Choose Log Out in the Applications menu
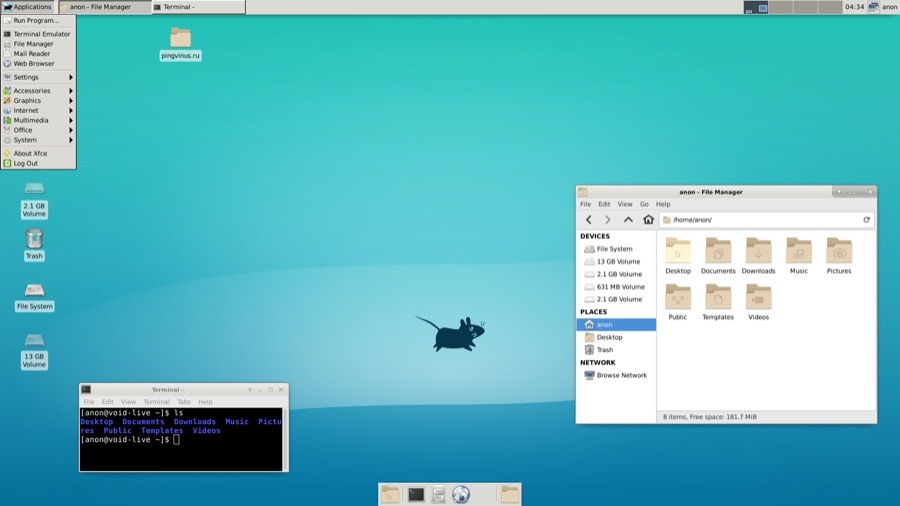The width and height of the screenshot is (900, 506). click(38, 164)
